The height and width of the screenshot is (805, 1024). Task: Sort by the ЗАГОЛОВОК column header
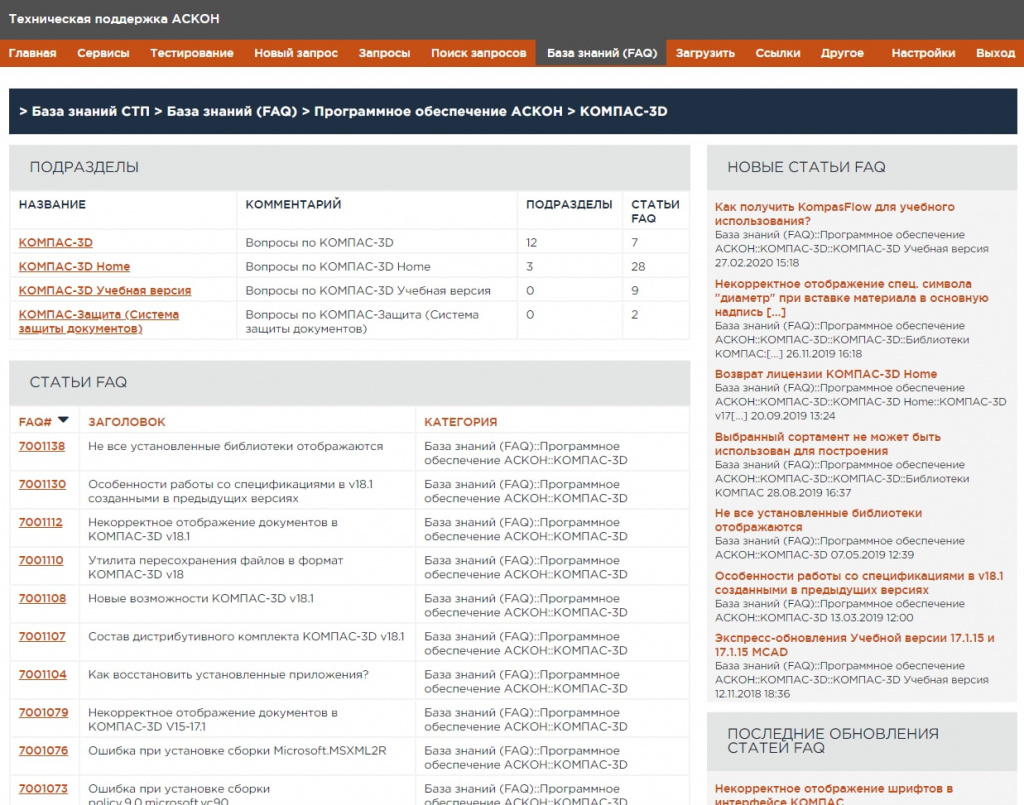(x=127, y=422)
